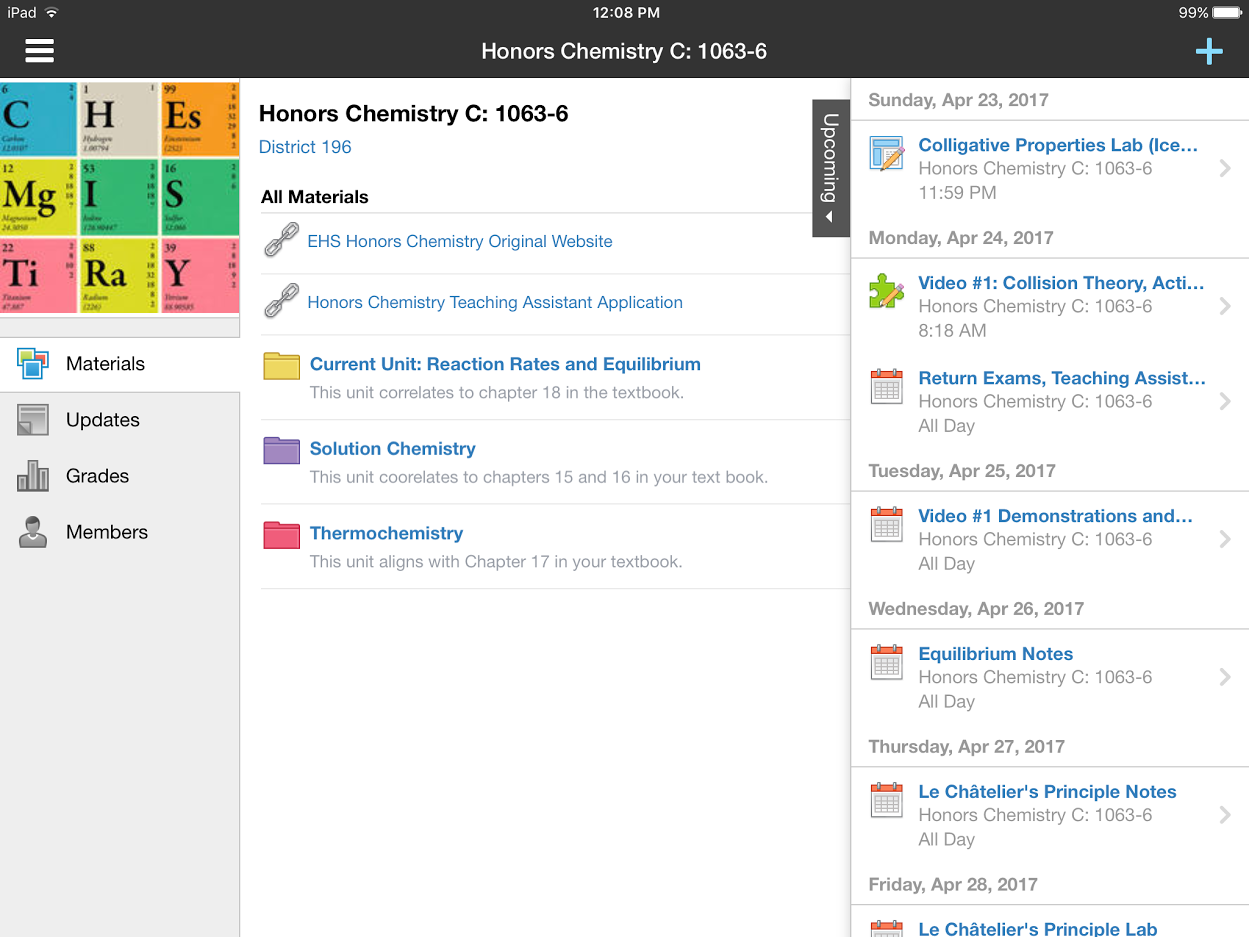
Task: Collapse the Upcoming side panel tab
Action: (830, 168)
